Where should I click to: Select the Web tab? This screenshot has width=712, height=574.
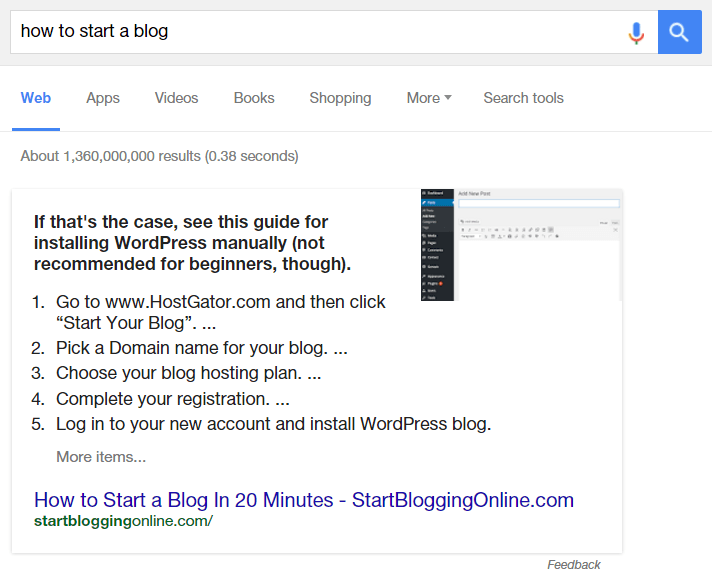36,98
